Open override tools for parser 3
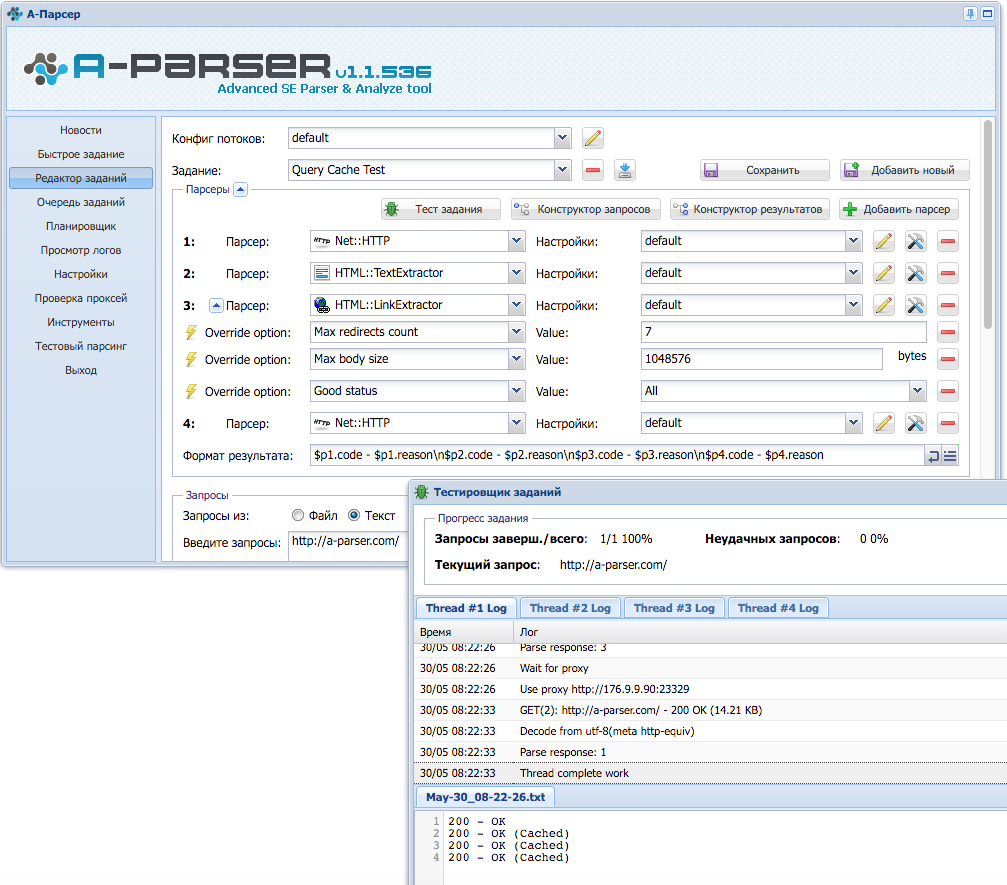The height and width of the screenshot is (885, 1007). coord(915,305)
